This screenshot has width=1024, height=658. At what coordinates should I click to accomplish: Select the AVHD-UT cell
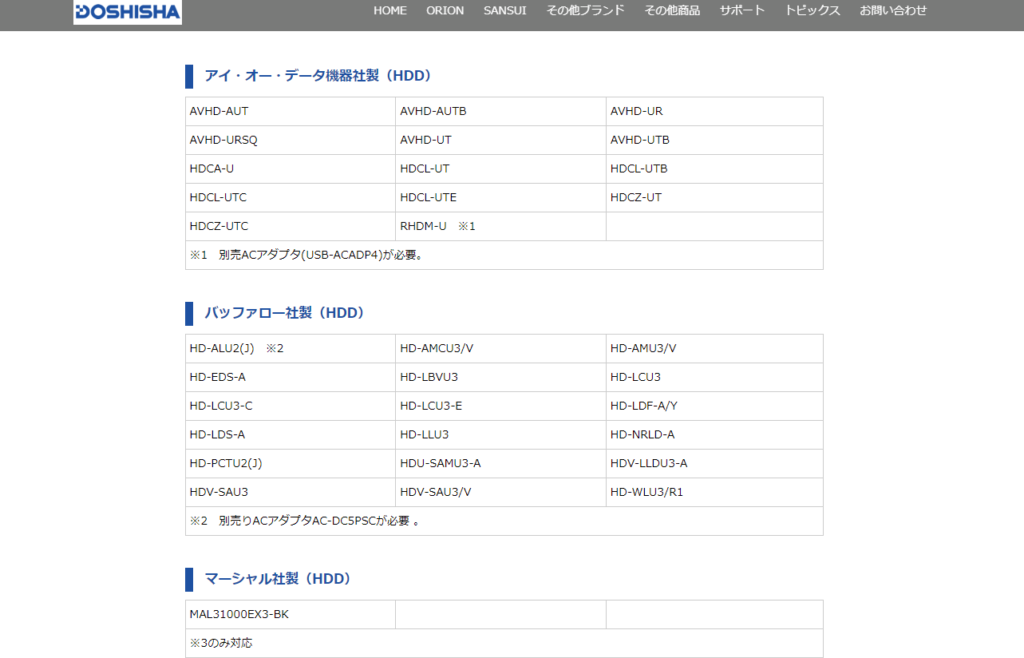coord(500,140)
